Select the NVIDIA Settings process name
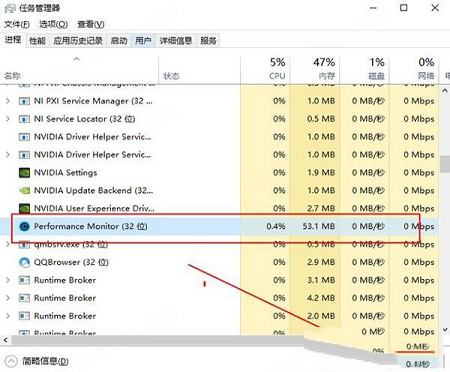The height and width of the screenshot is (372, 450). tap(66, 173)
